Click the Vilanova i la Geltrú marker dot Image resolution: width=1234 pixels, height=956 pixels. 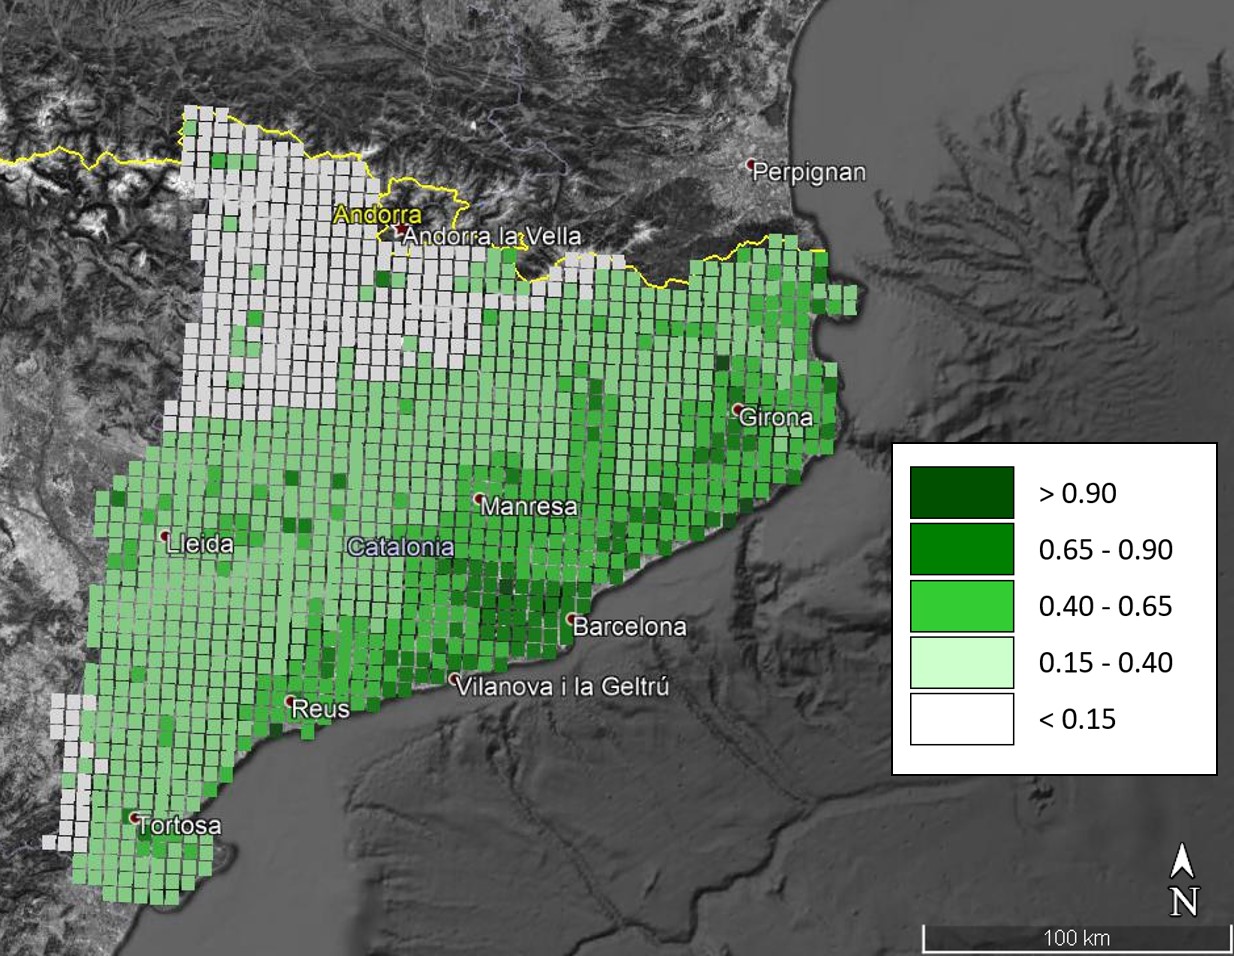[x=455, y=680]
